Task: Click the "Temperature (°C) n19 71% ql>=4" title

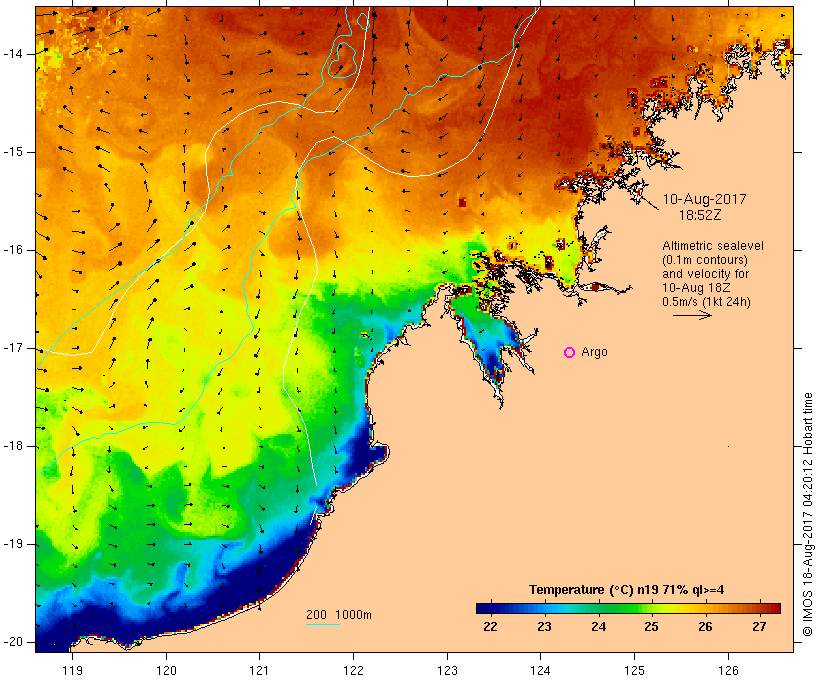Action: pos(627,590)
